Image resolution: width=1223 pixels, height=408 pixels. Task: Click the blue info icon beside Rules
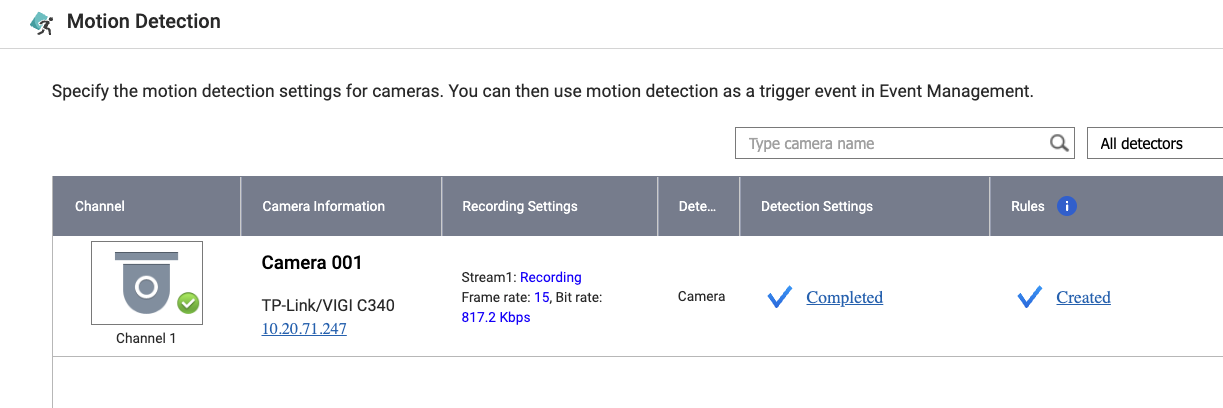[x=1066, y=206]
